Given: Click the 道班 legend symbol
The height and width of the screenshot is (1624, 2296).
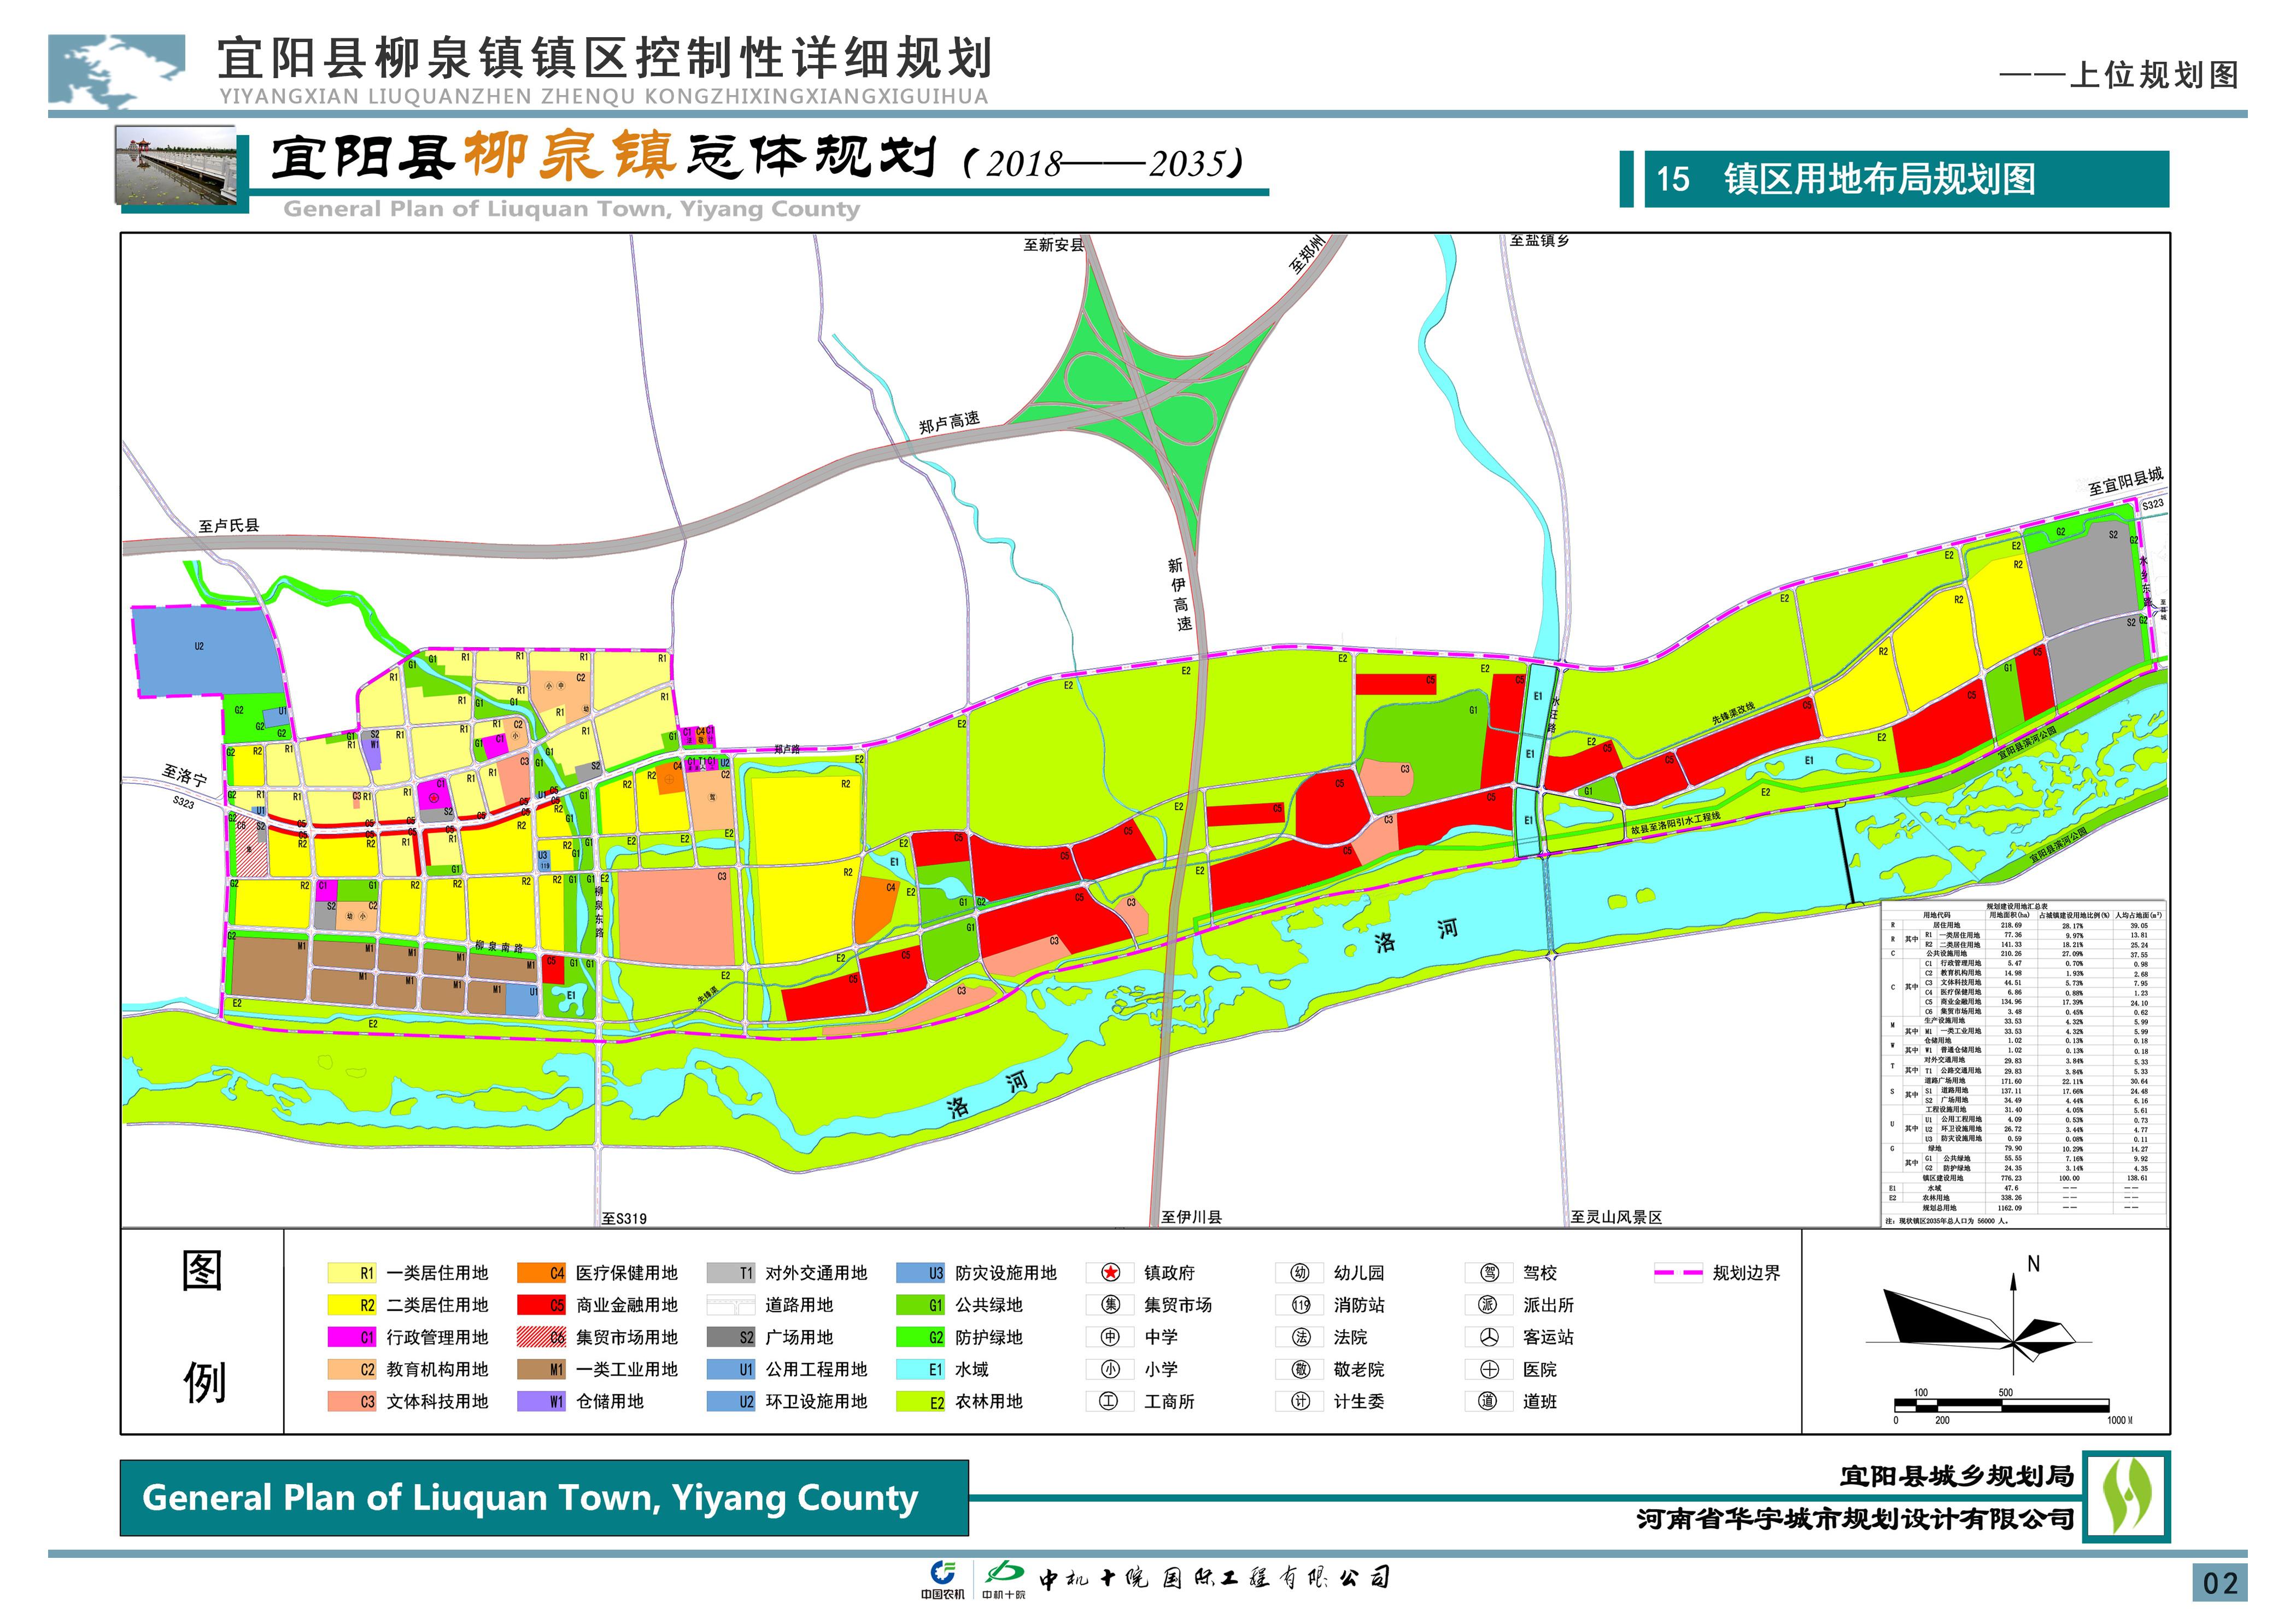Looking at the screenshot, I should pos(1489,1401).
